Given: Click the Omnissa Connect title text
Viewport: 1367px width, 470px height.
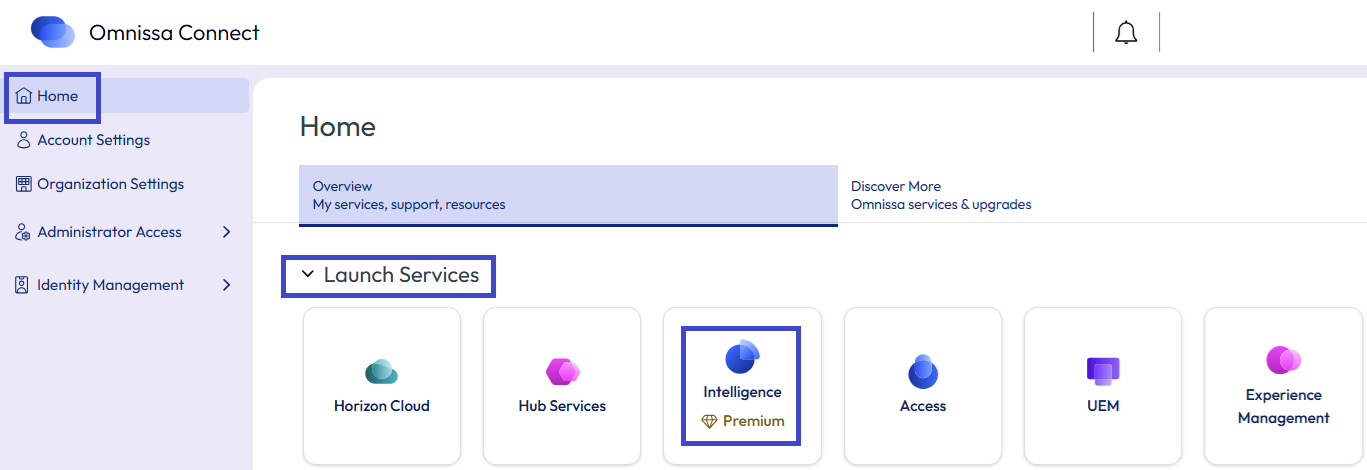Looking at the screenshot, I should pyautogui.click(x=174, y=33).
